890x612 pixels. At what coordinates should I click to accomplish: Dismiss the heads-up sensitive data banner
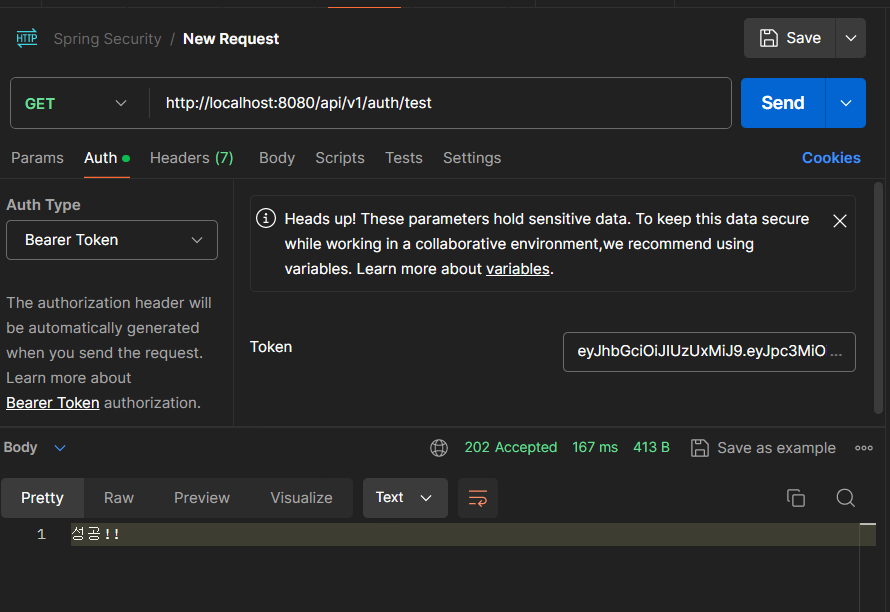point(839,221)
